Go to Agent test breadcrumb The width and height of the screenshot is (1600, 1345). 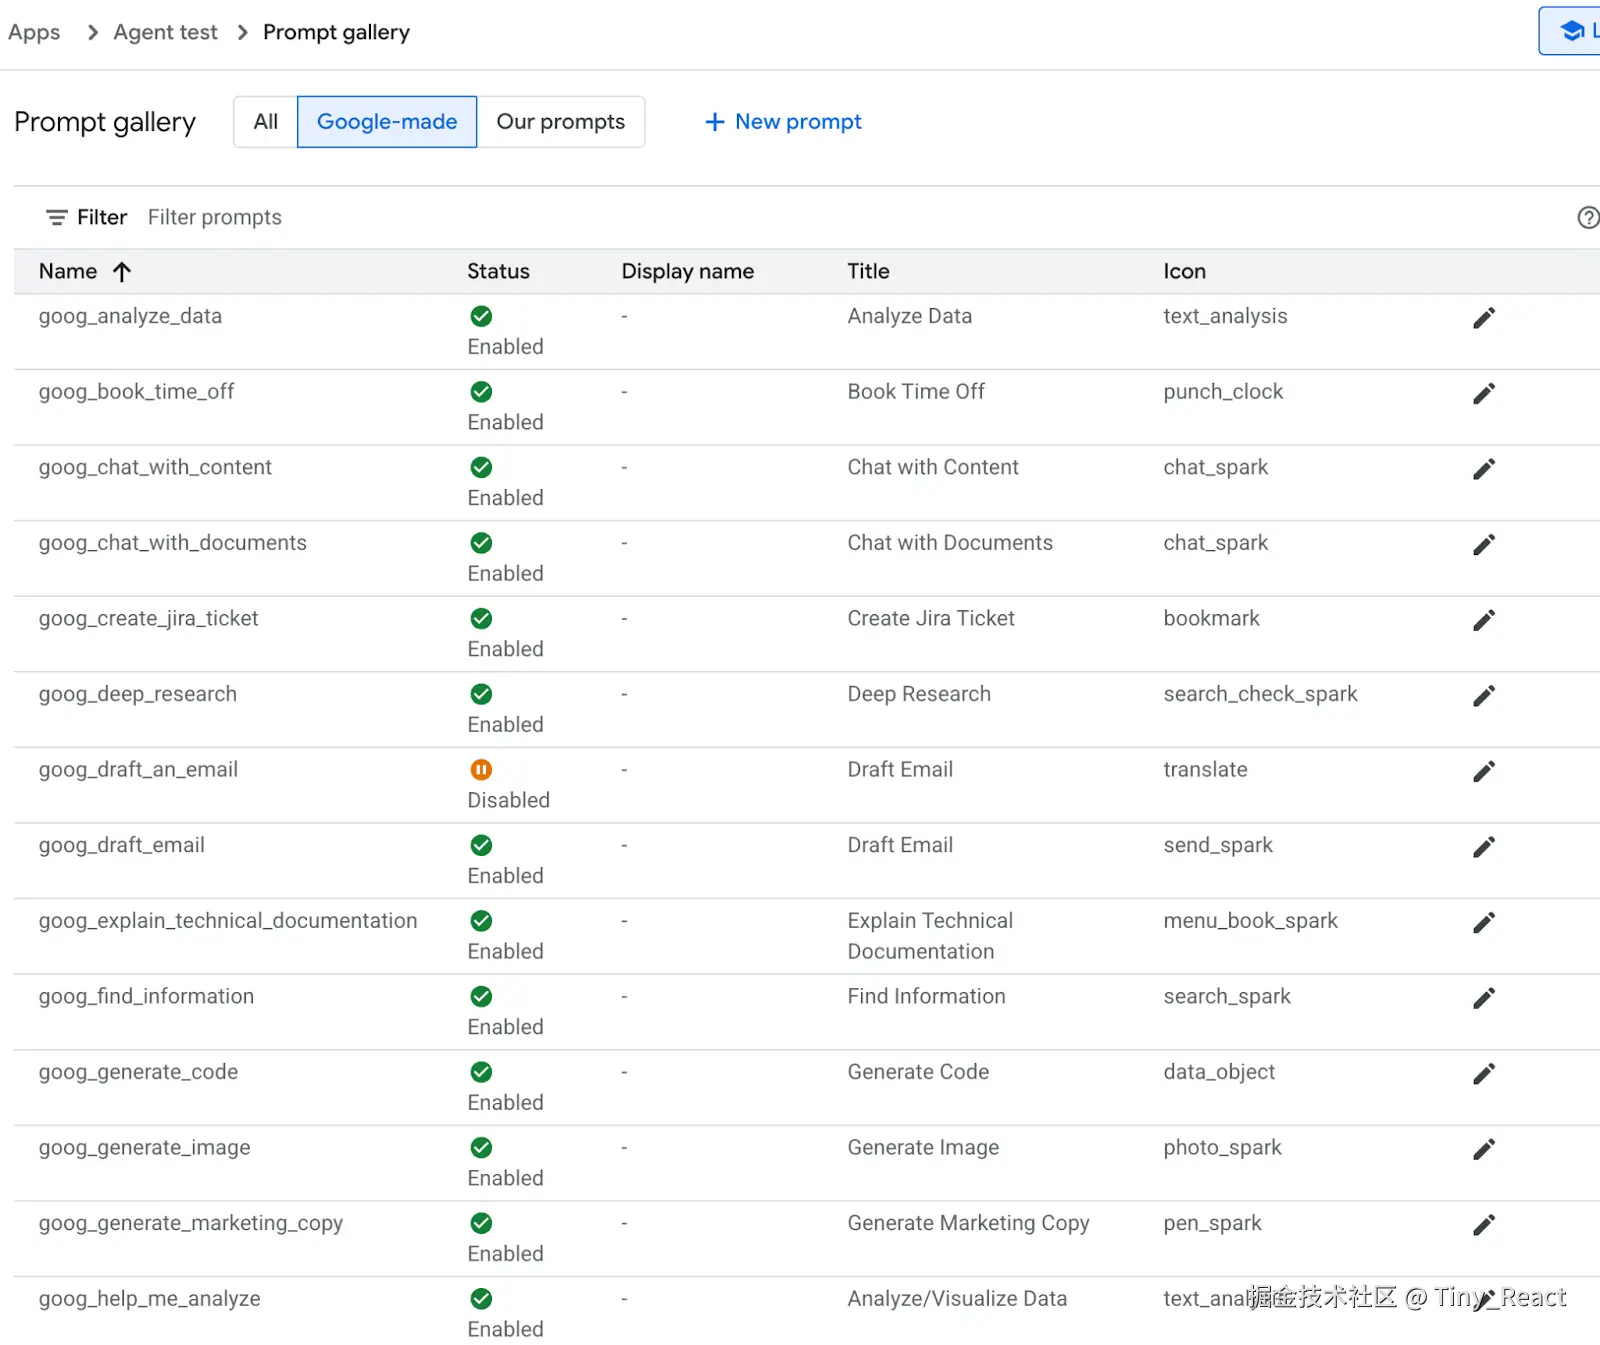[165, 32]
